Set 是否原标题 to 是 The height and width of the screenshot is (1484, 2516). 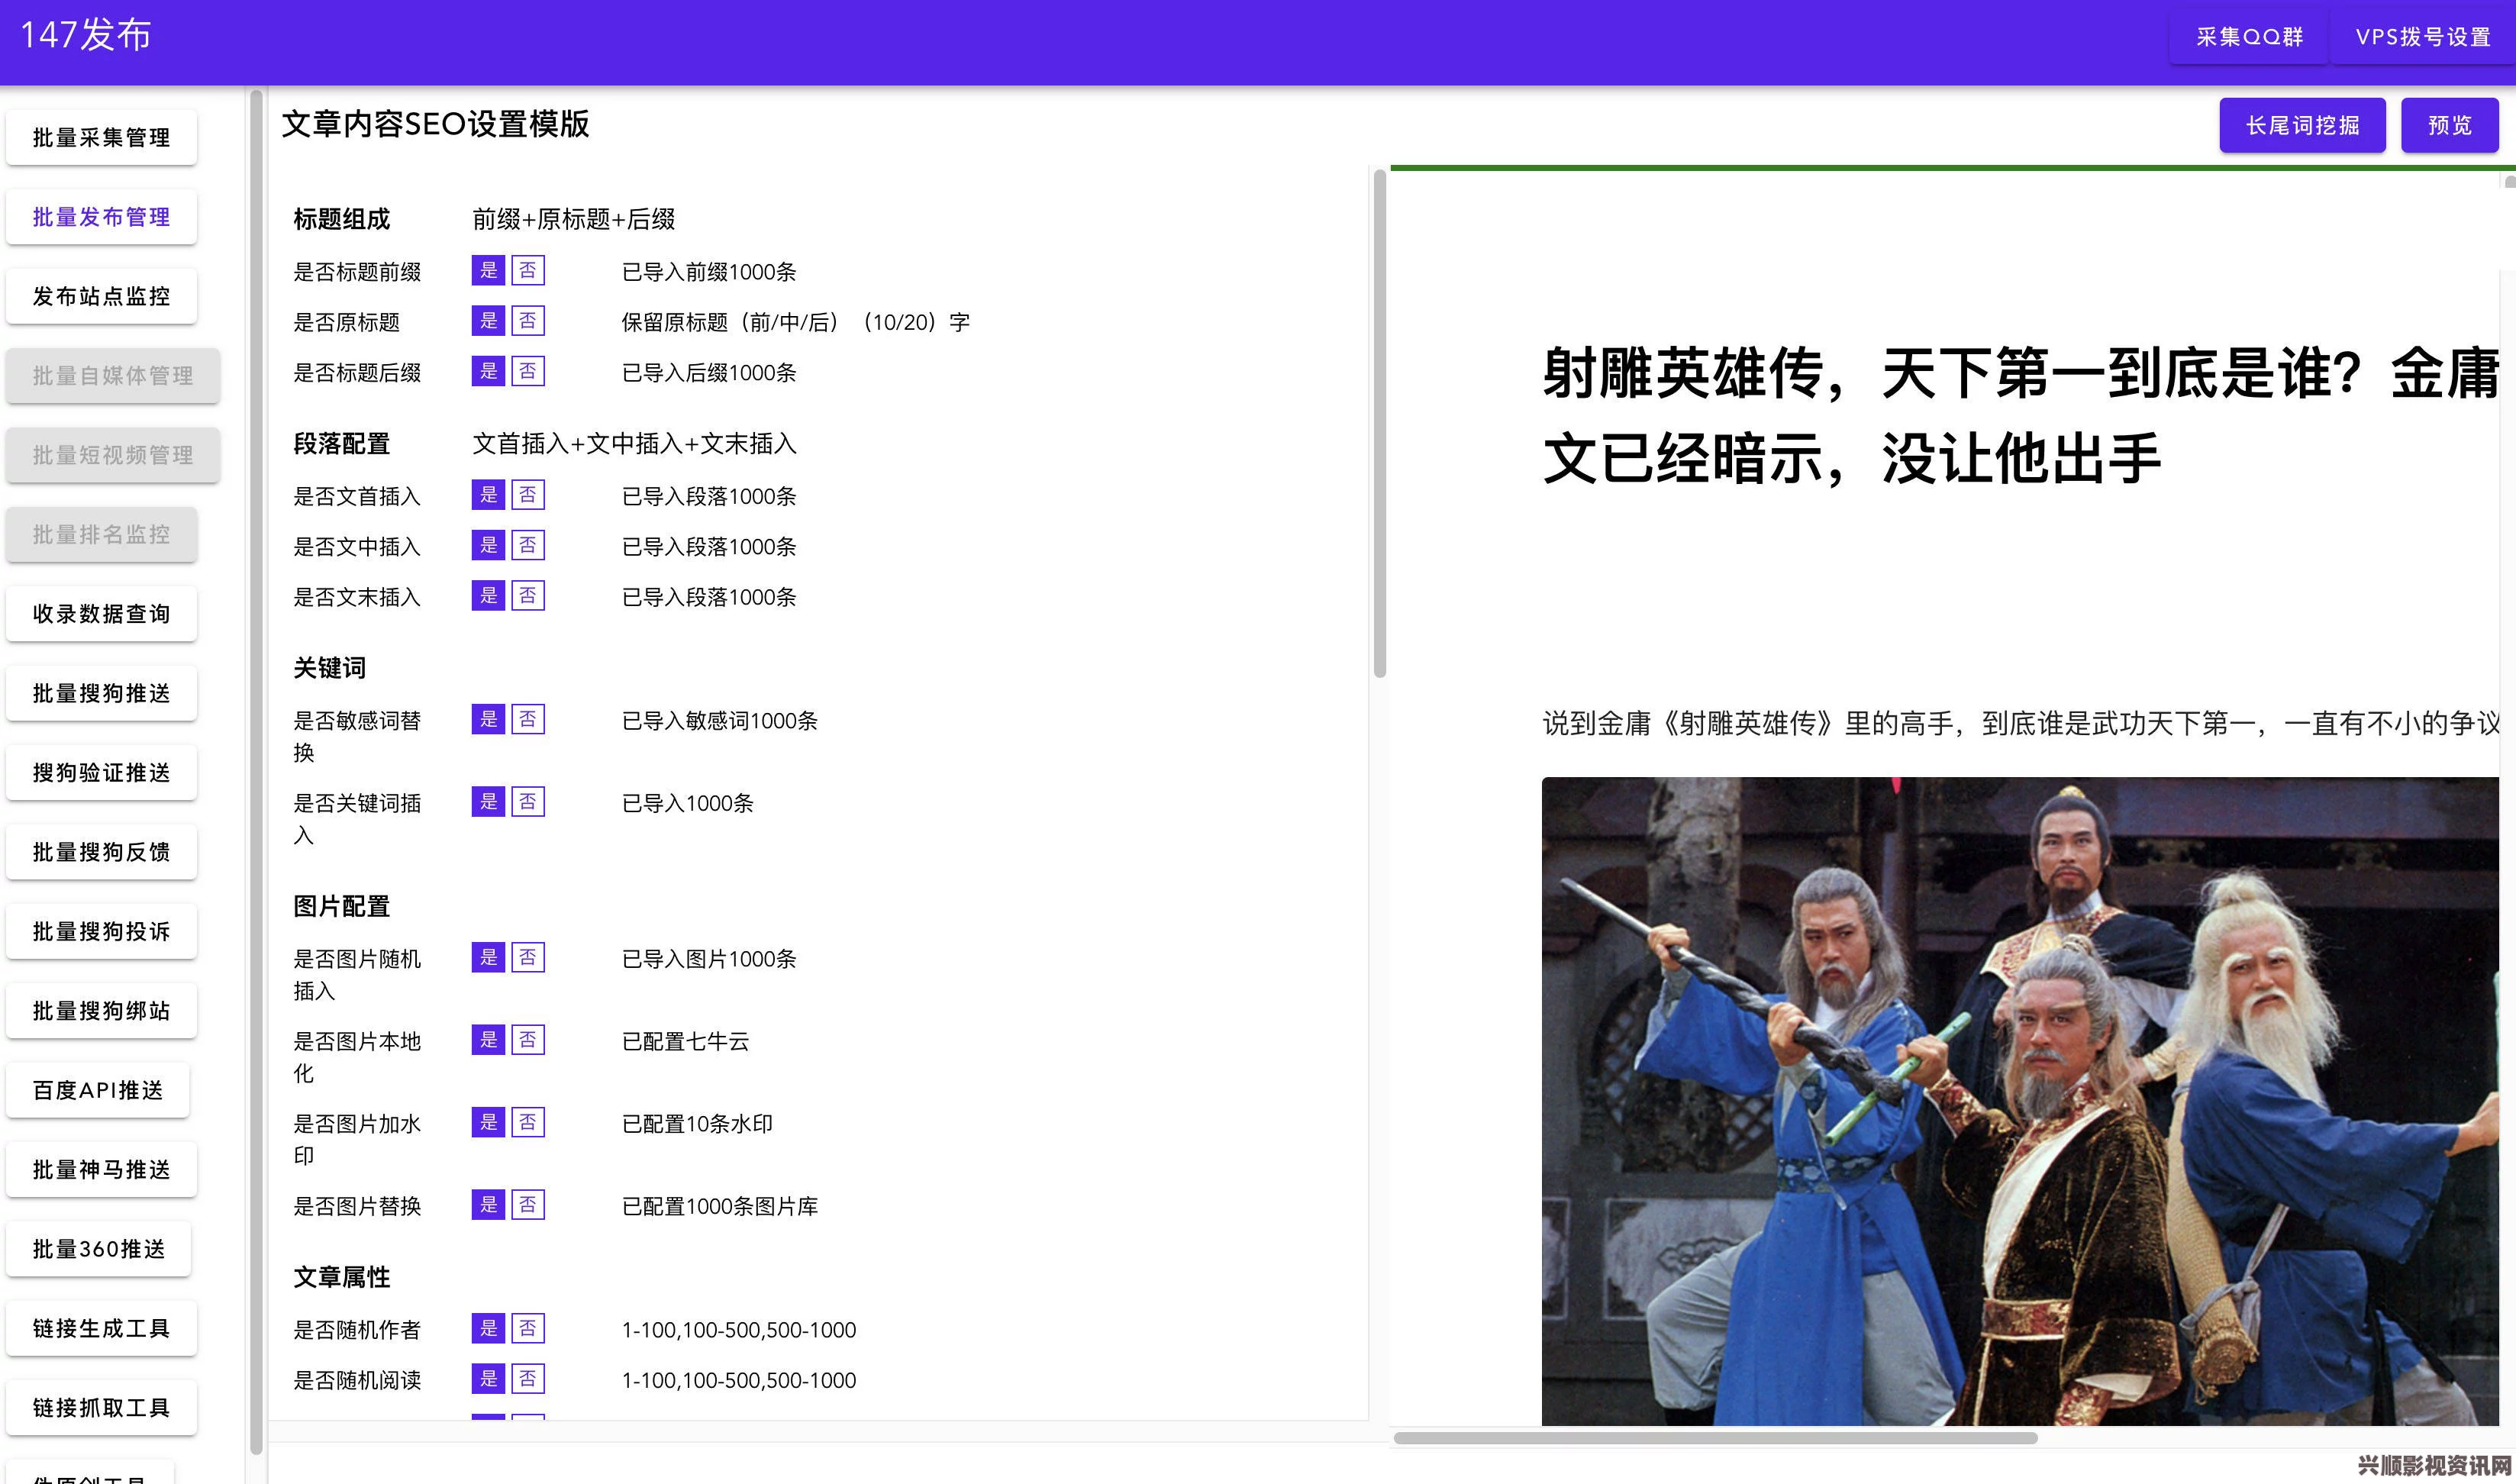[488, 321]
